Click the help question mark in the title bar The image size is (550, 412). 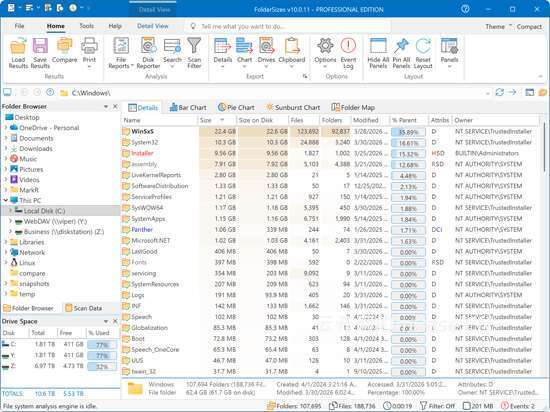(x=465, y=9)
